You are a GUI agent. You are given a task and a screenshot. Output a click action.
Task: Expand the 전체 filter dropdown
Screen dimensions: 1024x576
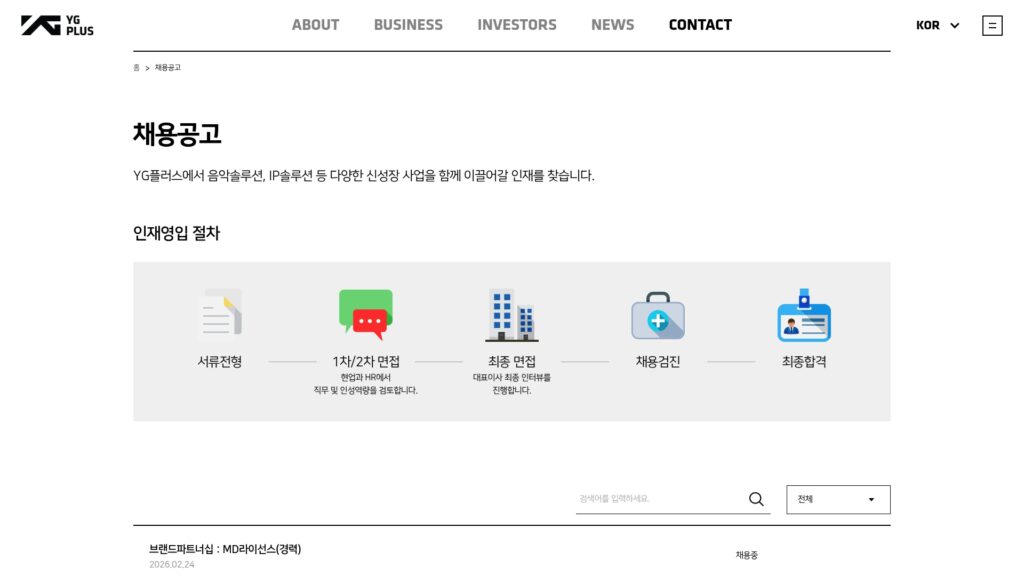point(838,499)
